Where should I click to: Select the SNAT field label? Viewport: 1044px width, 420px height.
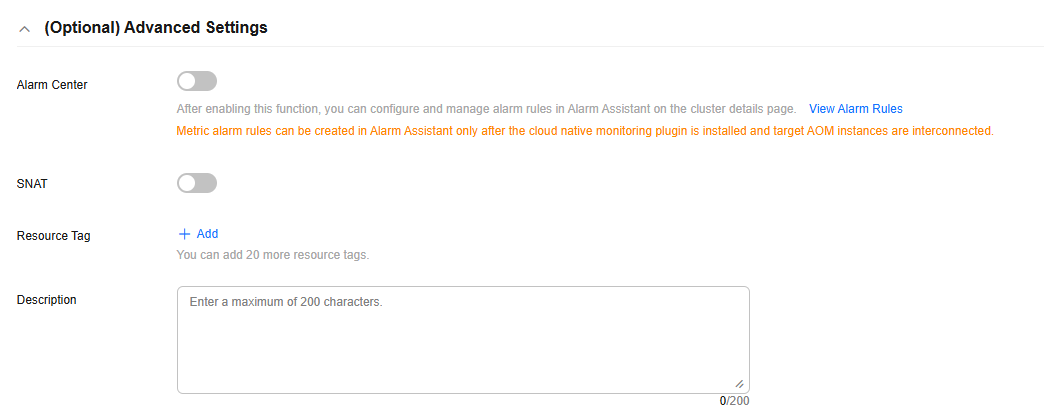(32, 184)
